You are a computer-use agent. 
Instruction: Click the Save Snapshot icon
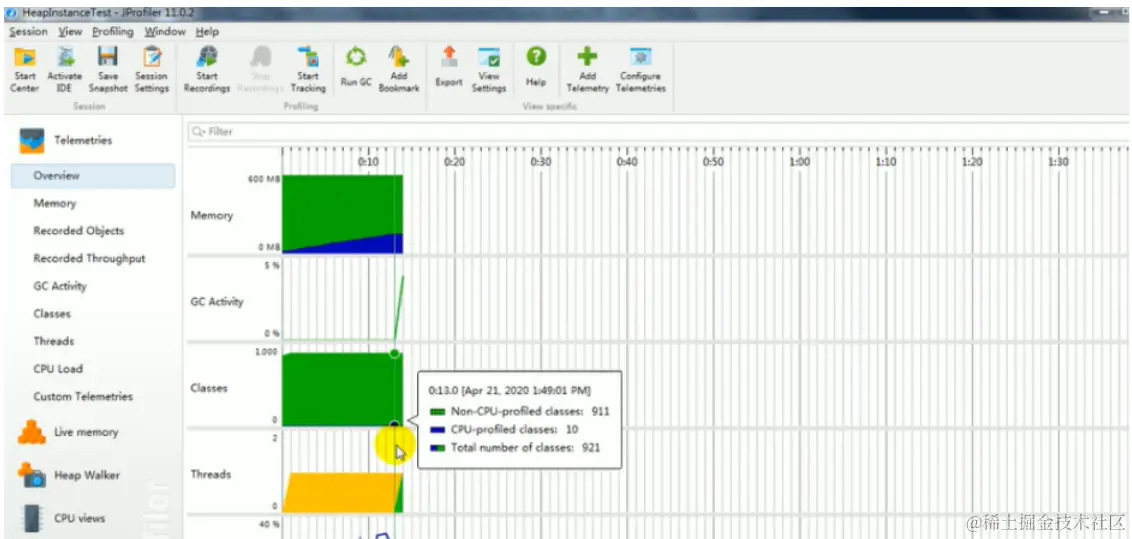[x=108, y=57]
